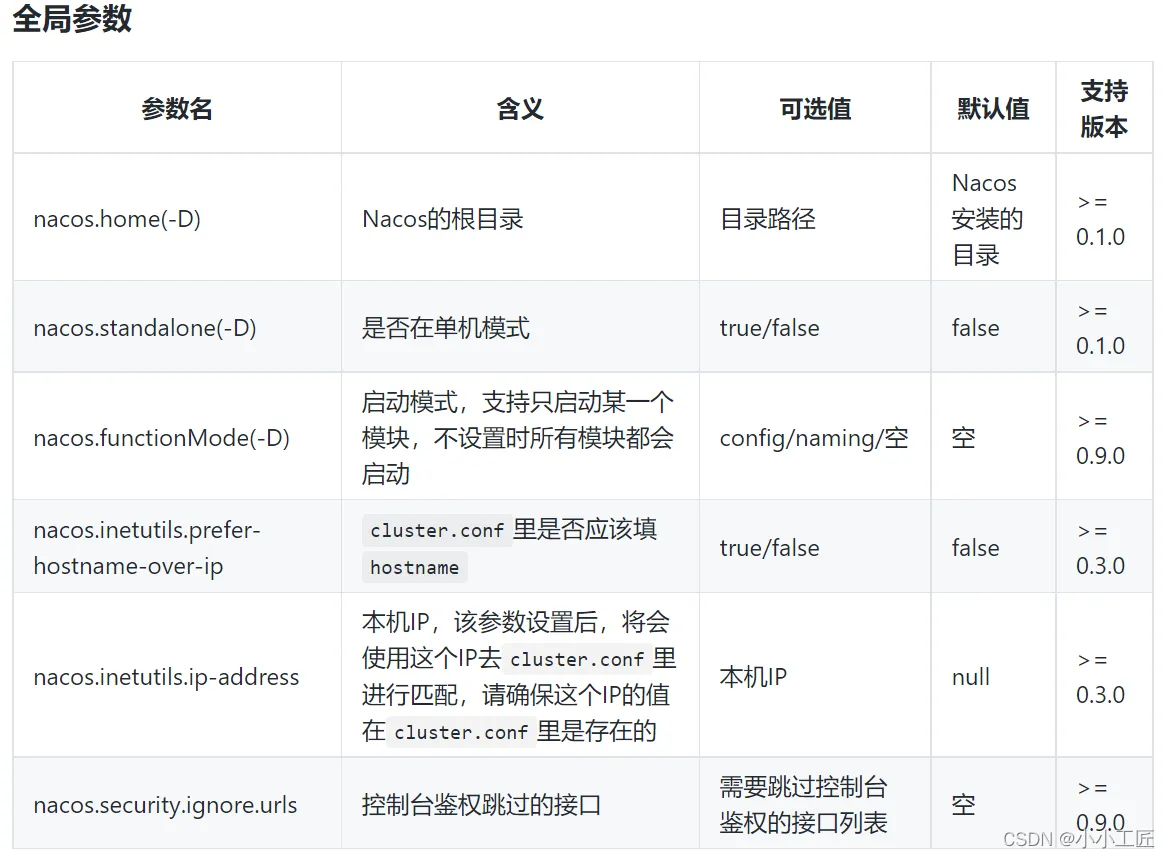
Task: Click the nacos.inetutils.ip-address parameter cell
Action: click(166, 677)
